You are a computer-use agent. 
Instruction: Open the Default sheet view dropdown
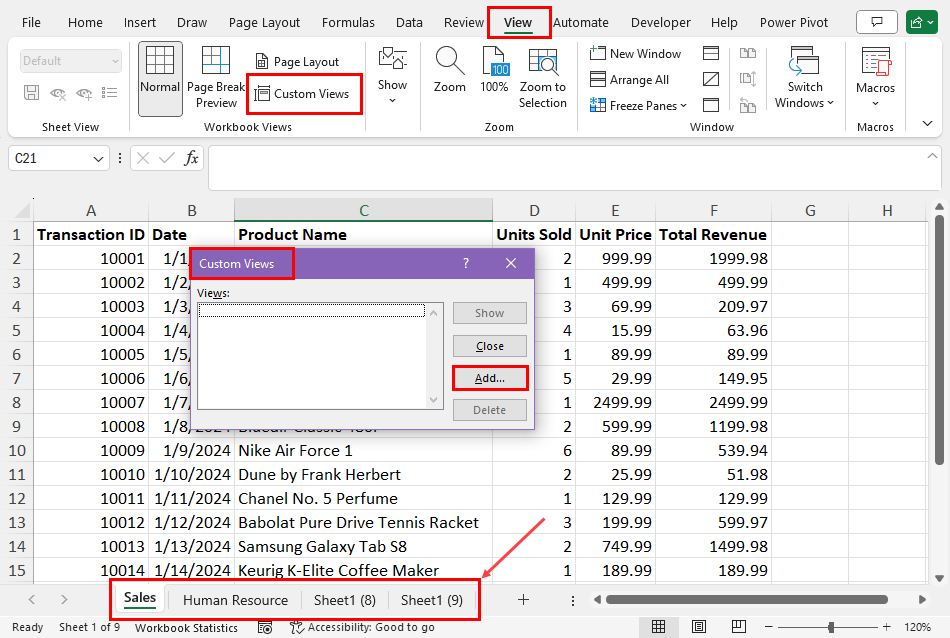pos(71,61)
